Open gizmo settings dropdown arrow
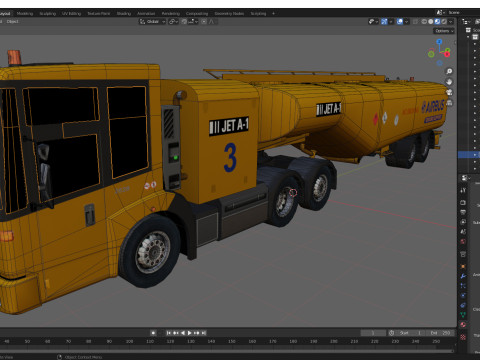The height and width of the screenshot is (360, 480). (x=391, y=21)
